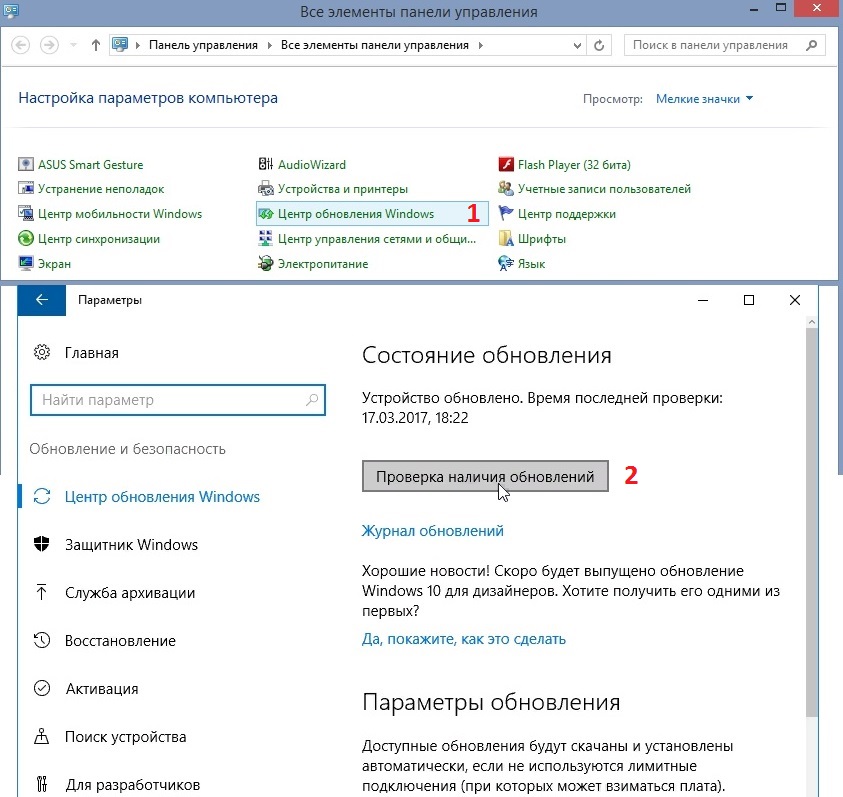Click Да, покажите, как это сделать link
The image size is (843, 797).
tap(463, 639)
